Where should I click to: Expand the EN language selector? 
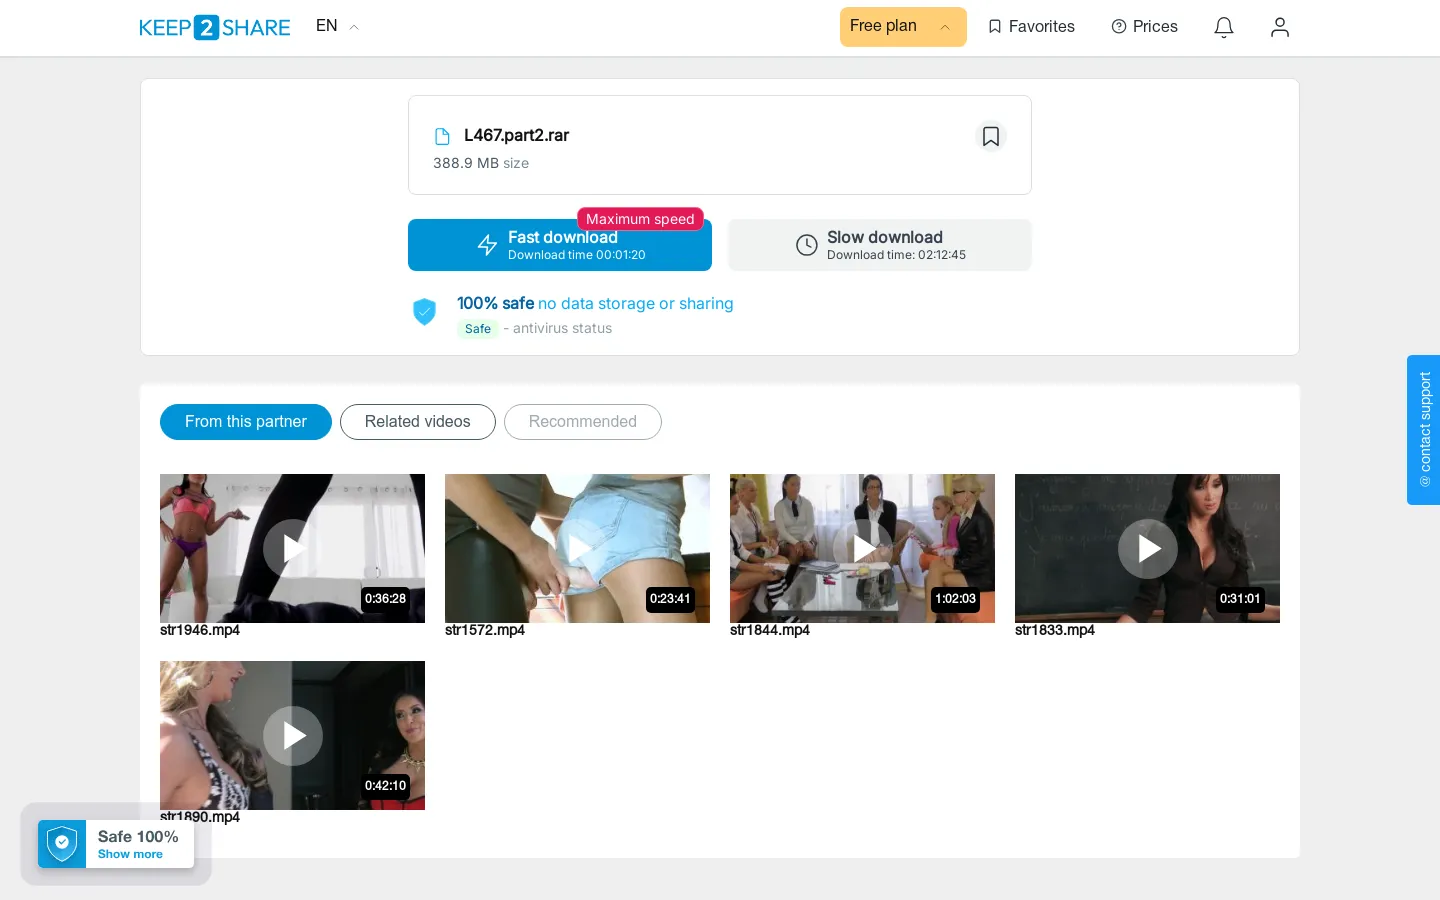tap(337, 26)
